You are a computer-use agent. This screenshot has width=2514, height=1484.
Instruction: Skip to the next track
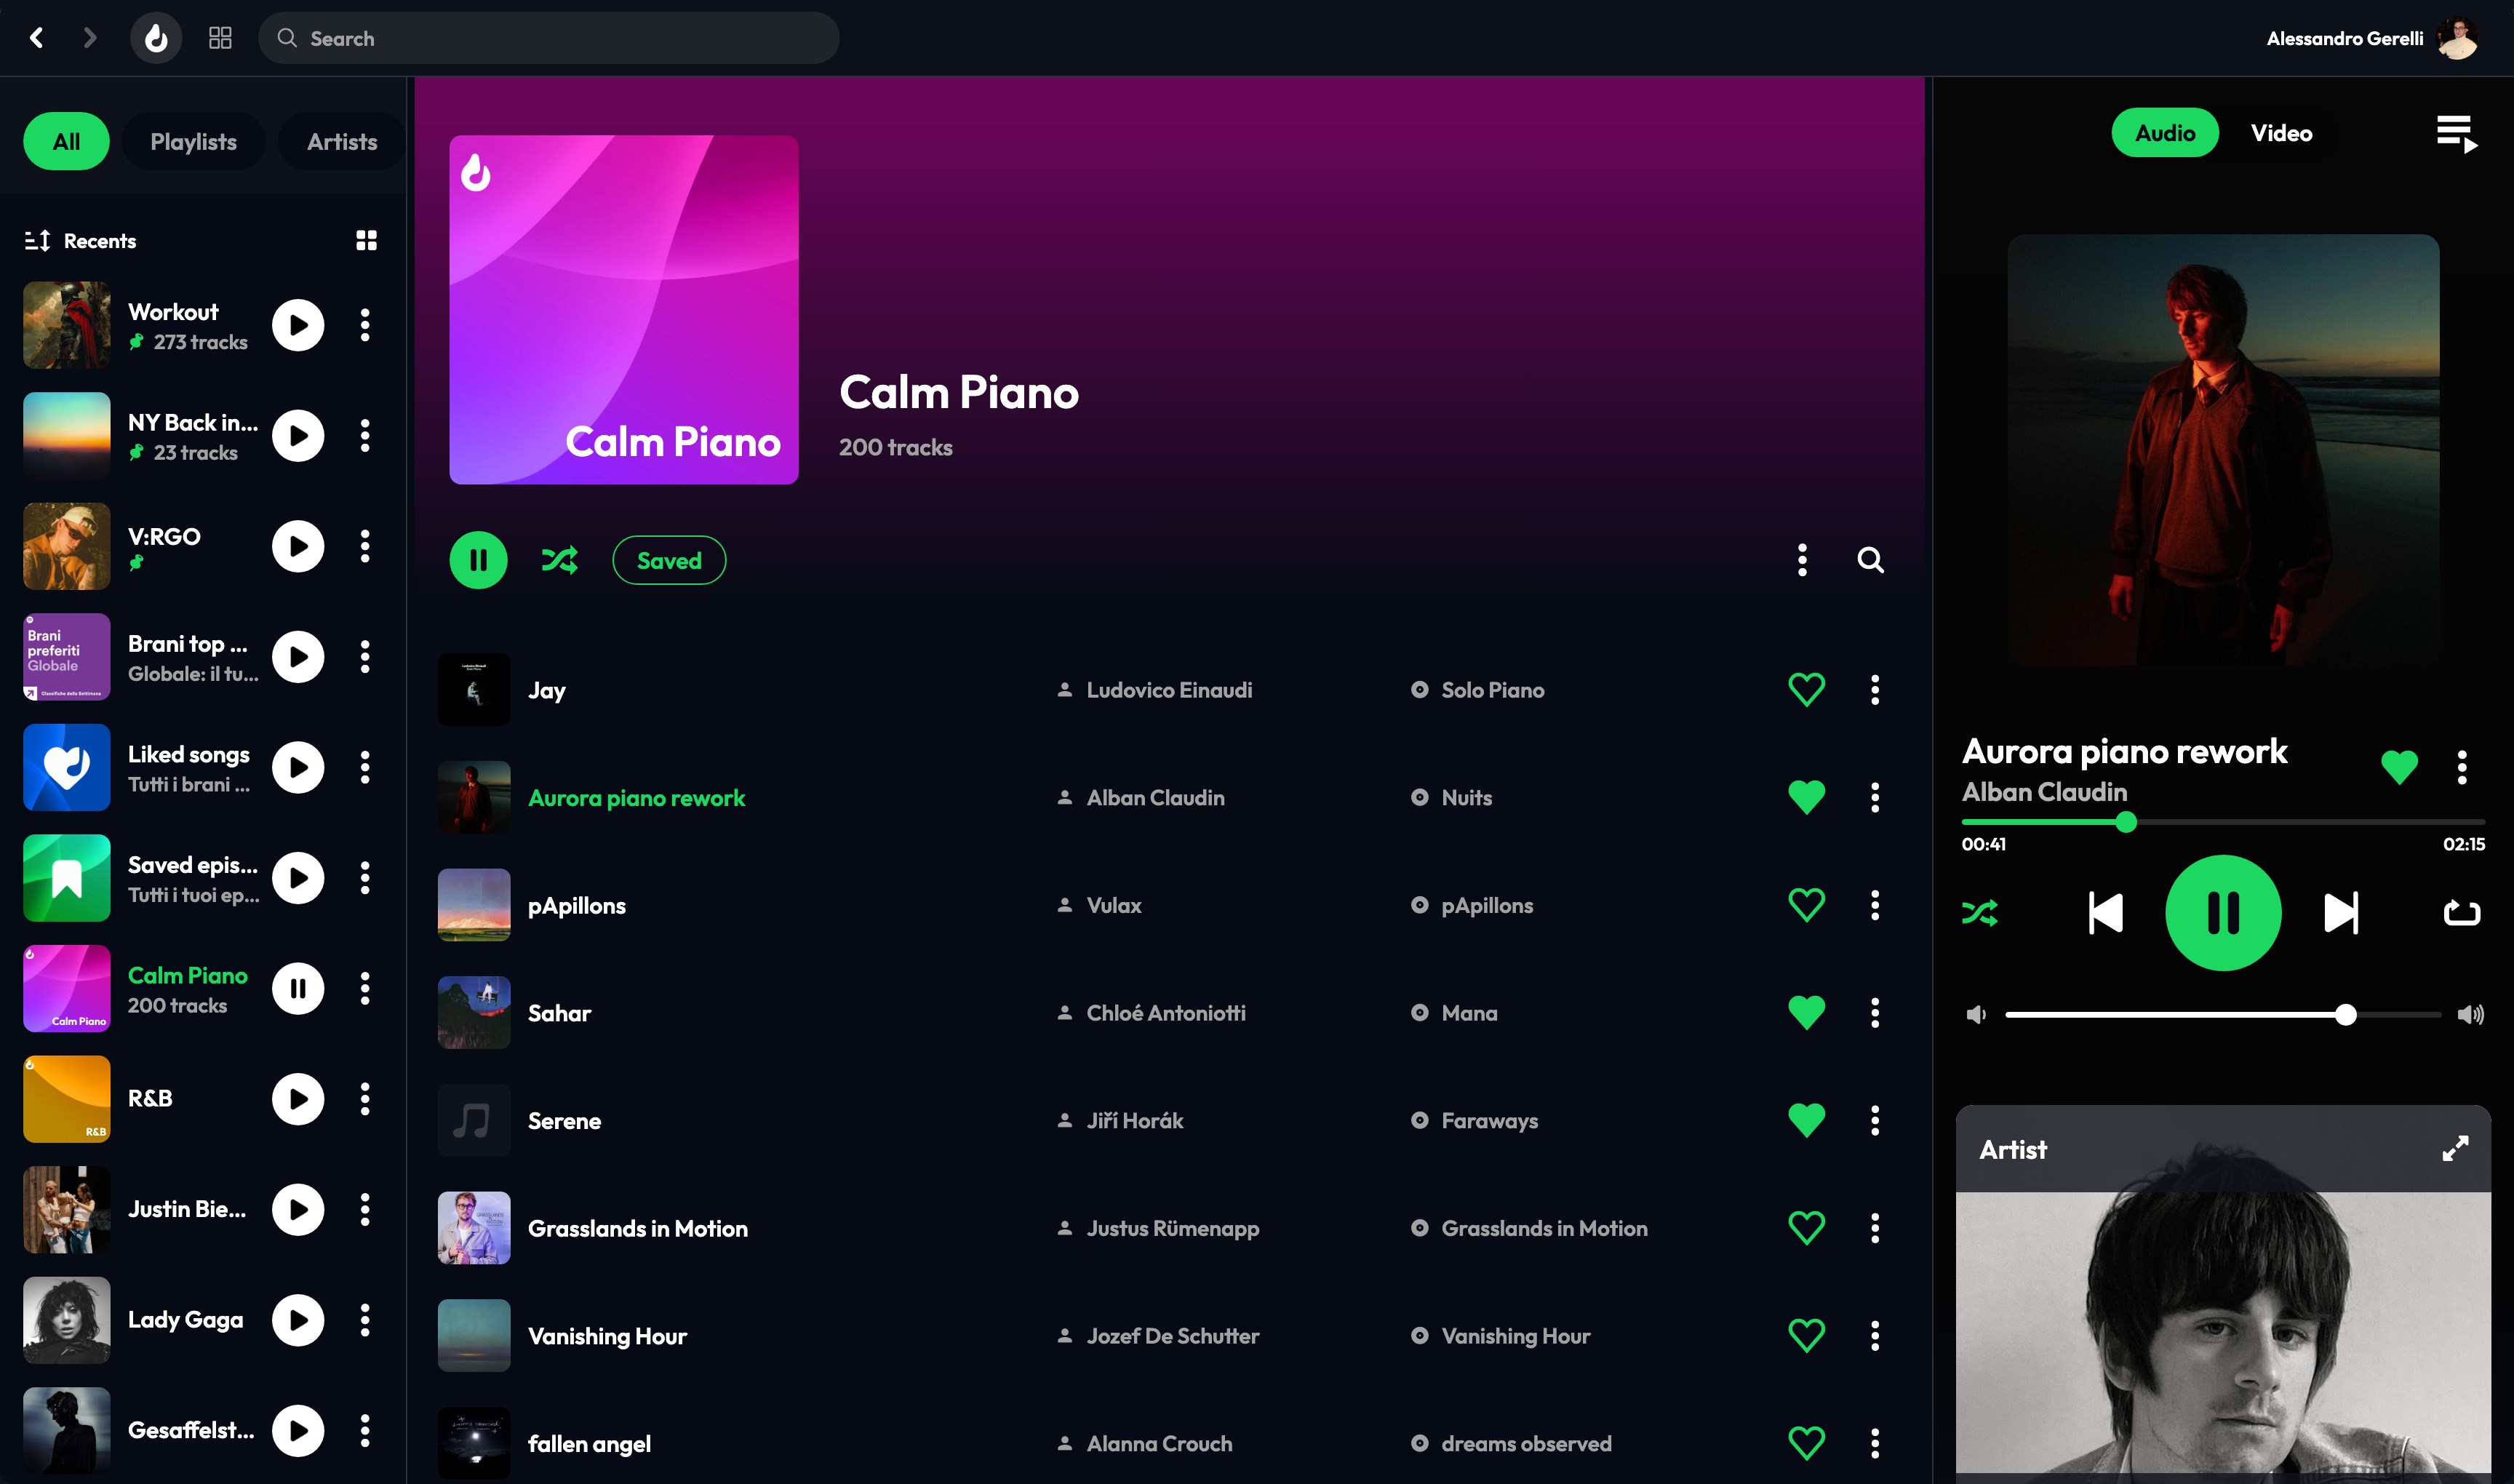click(2341, 913)
